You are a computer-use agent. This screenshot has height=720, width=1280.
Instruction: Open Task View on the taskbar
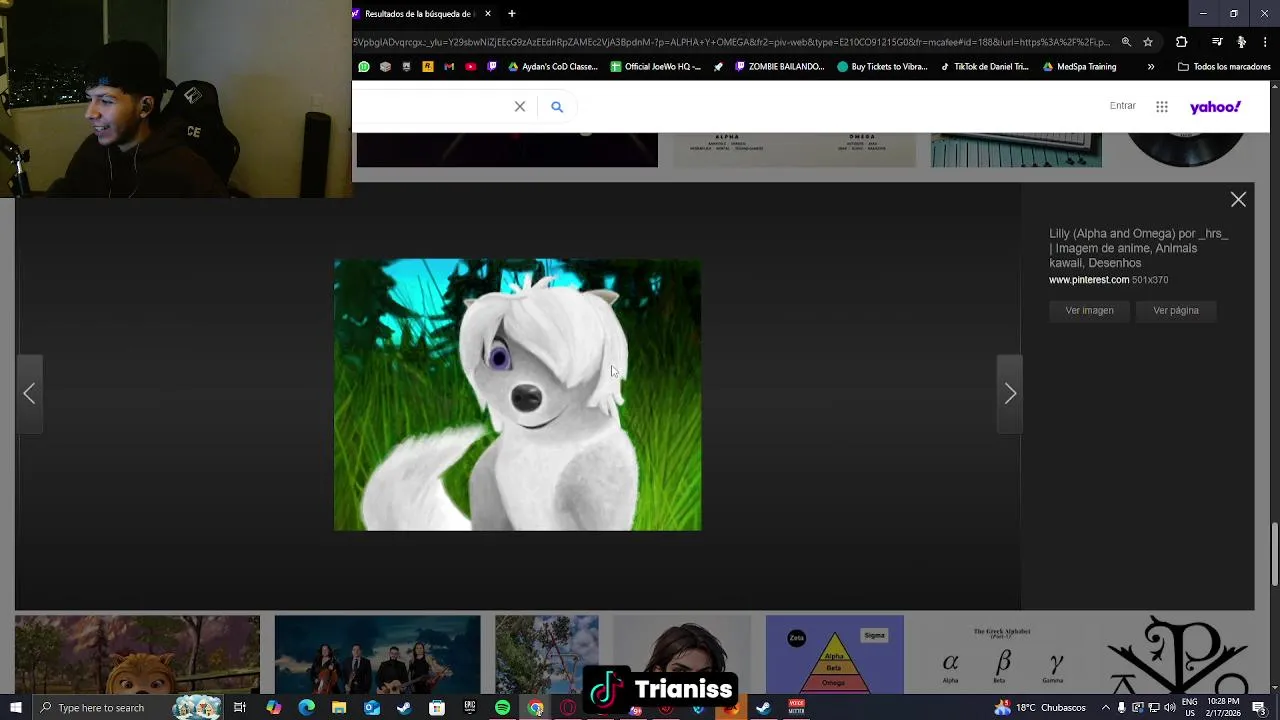pos(240,708)
